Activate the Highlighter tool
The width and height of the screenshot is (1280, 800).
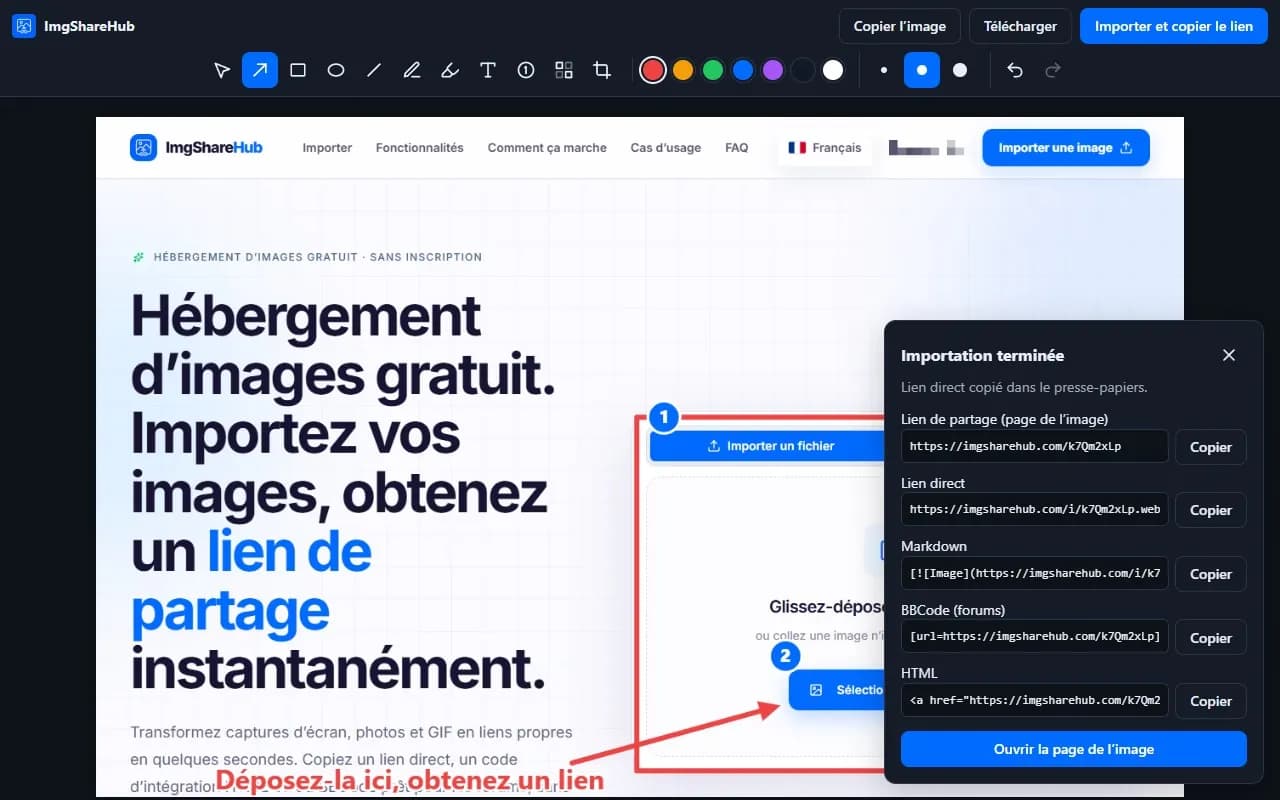[450, 70]
